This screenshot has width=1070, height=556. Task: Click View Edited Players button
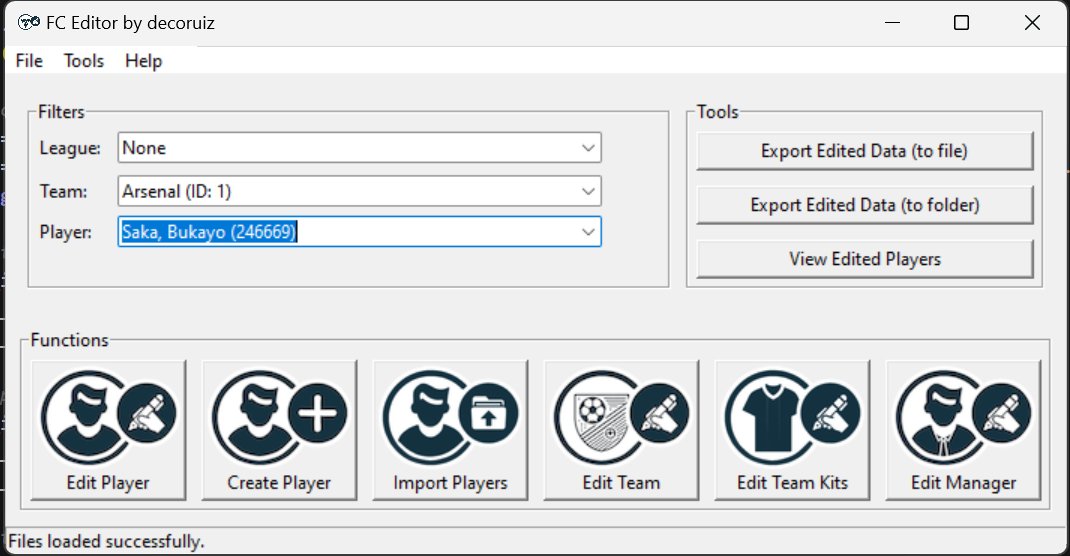(865, 259)
